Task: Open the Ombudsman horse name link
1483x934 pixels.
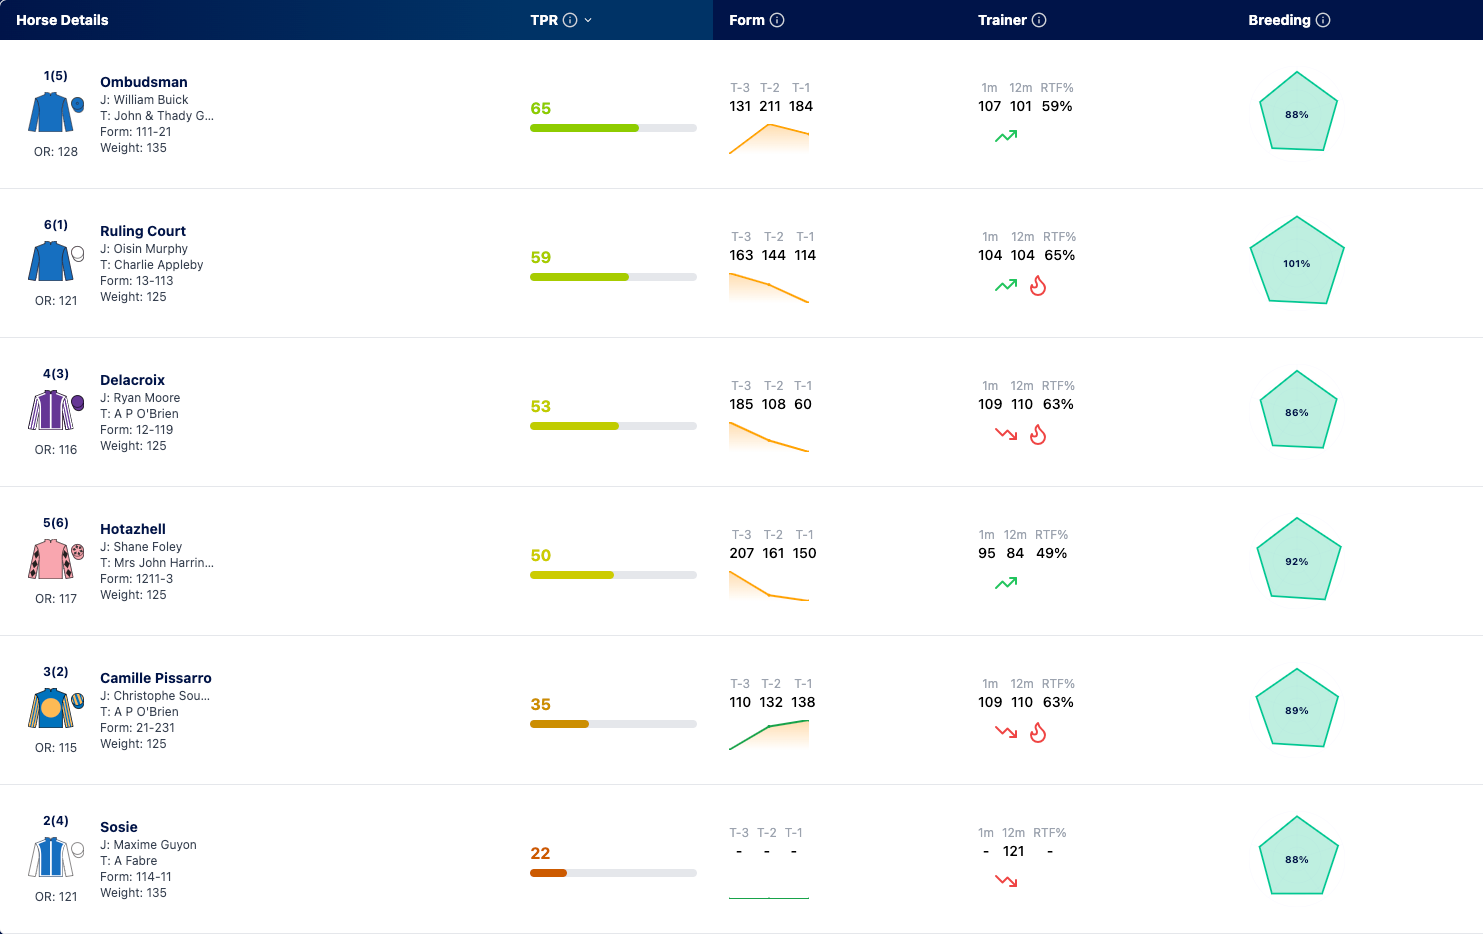Action: click(x=144, y=82)
